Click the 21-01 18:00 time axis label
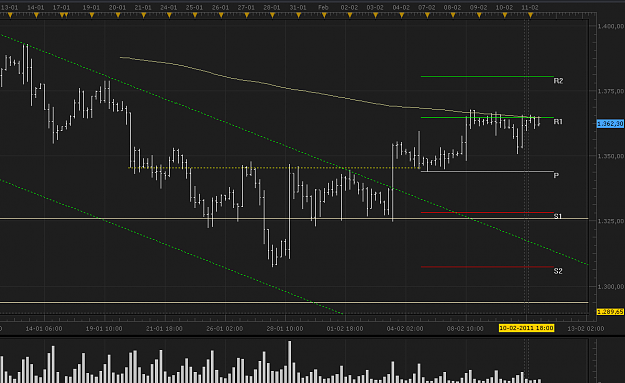Viewport: 625px width, 383px height. click(x=164, y=329)
